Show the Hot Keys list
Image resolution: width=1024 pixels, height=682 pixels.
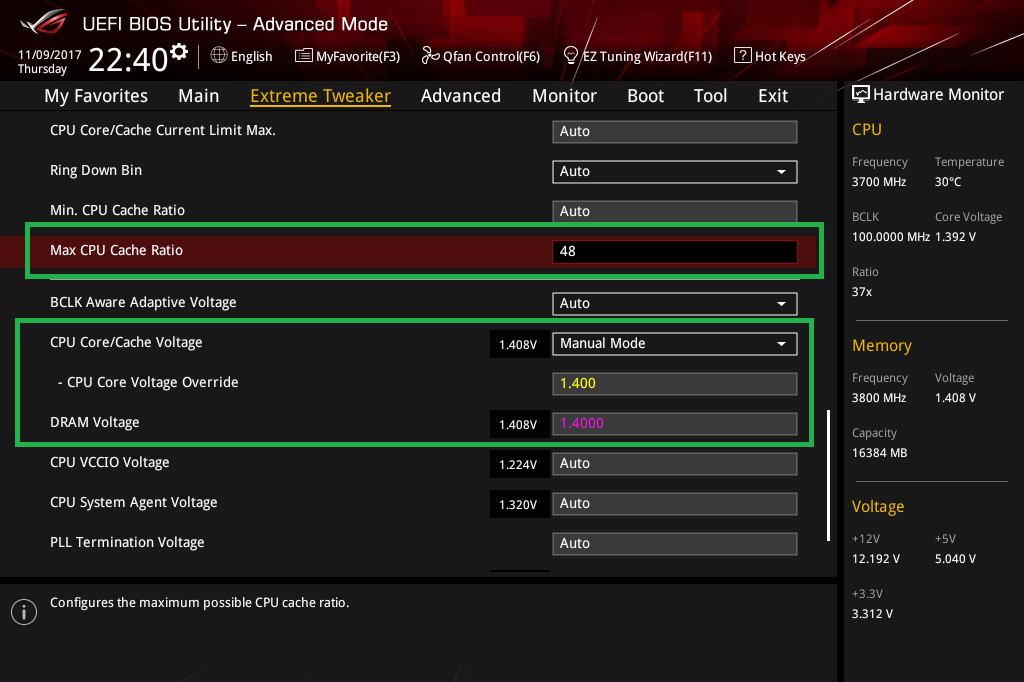tap(770, 56)
